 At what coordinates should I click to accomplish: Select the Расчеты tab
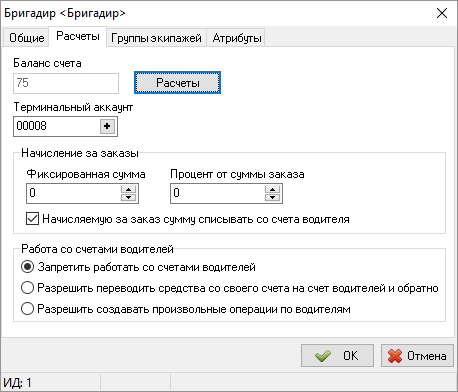pyautogui.click(x=78, y=36)
